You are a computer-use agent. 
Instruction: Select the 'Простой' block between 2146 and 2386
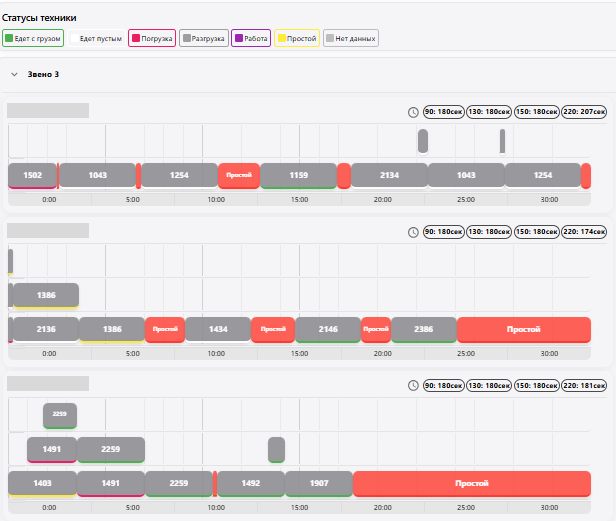click(x=376, y=329)
